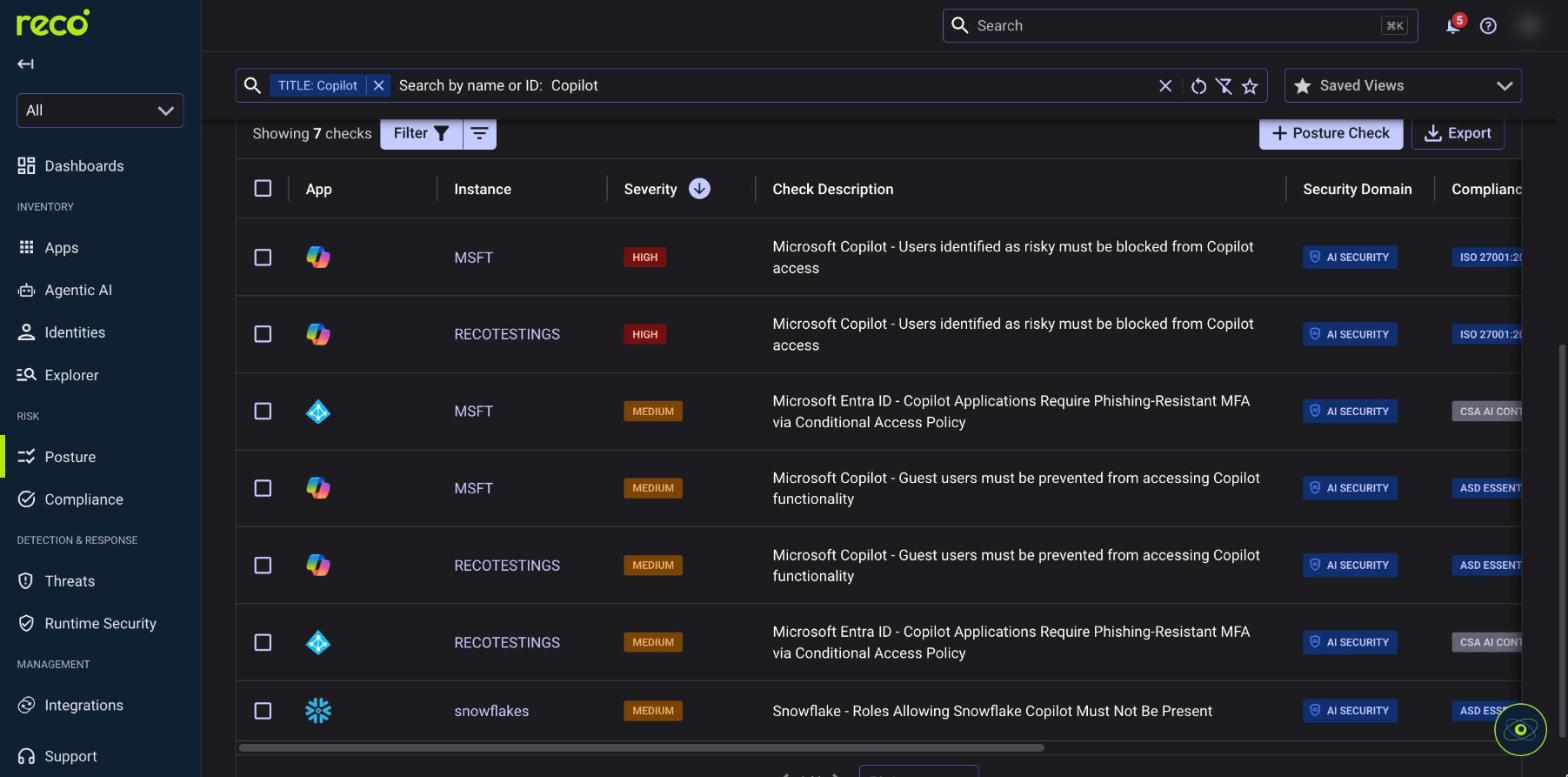
Task: Click the reset search refresh icon
Action: coord(1198,86)
